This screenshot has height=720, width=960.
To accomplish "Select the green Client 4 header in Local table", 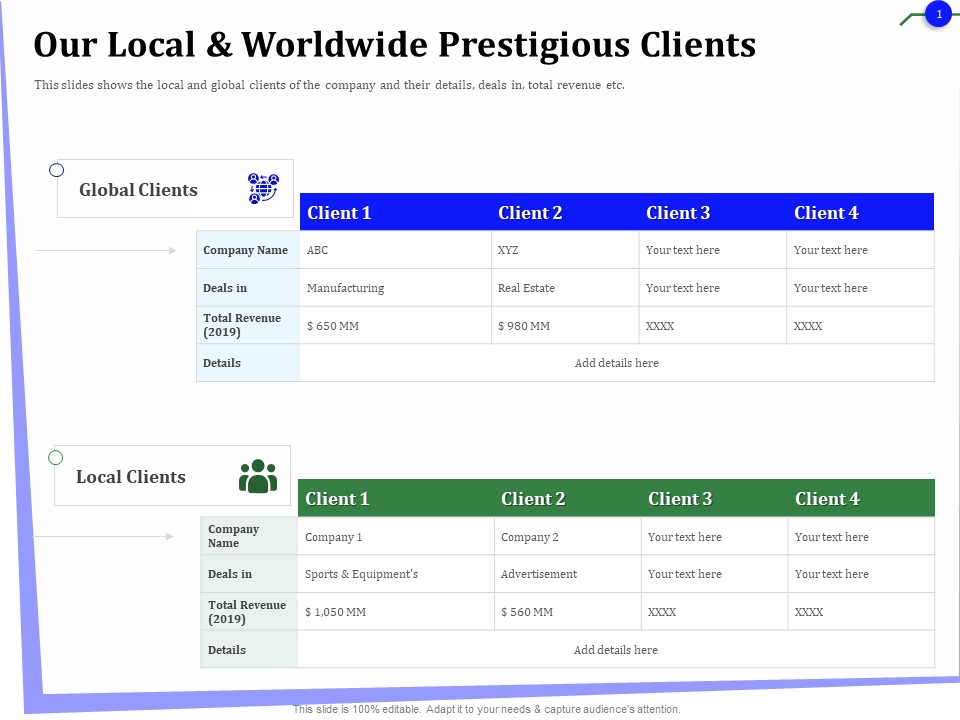I will click(x=861, y=498).
